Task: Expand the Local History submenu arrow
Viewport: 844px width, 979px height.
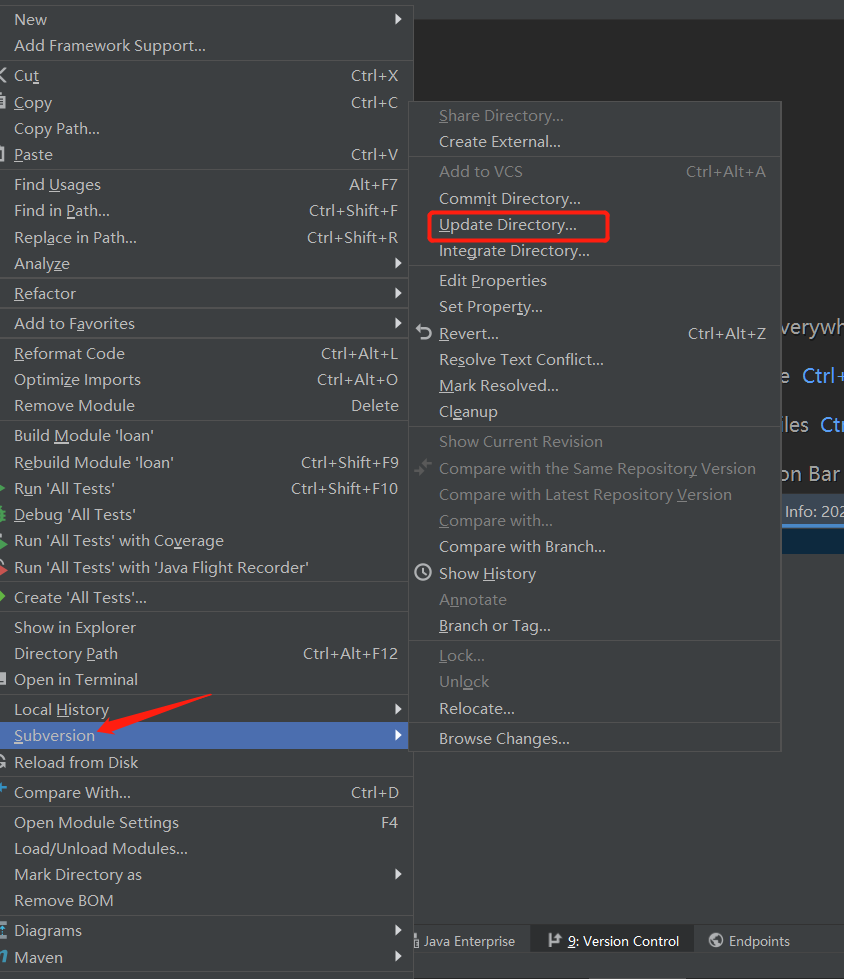Action: [x=398, y=709]
